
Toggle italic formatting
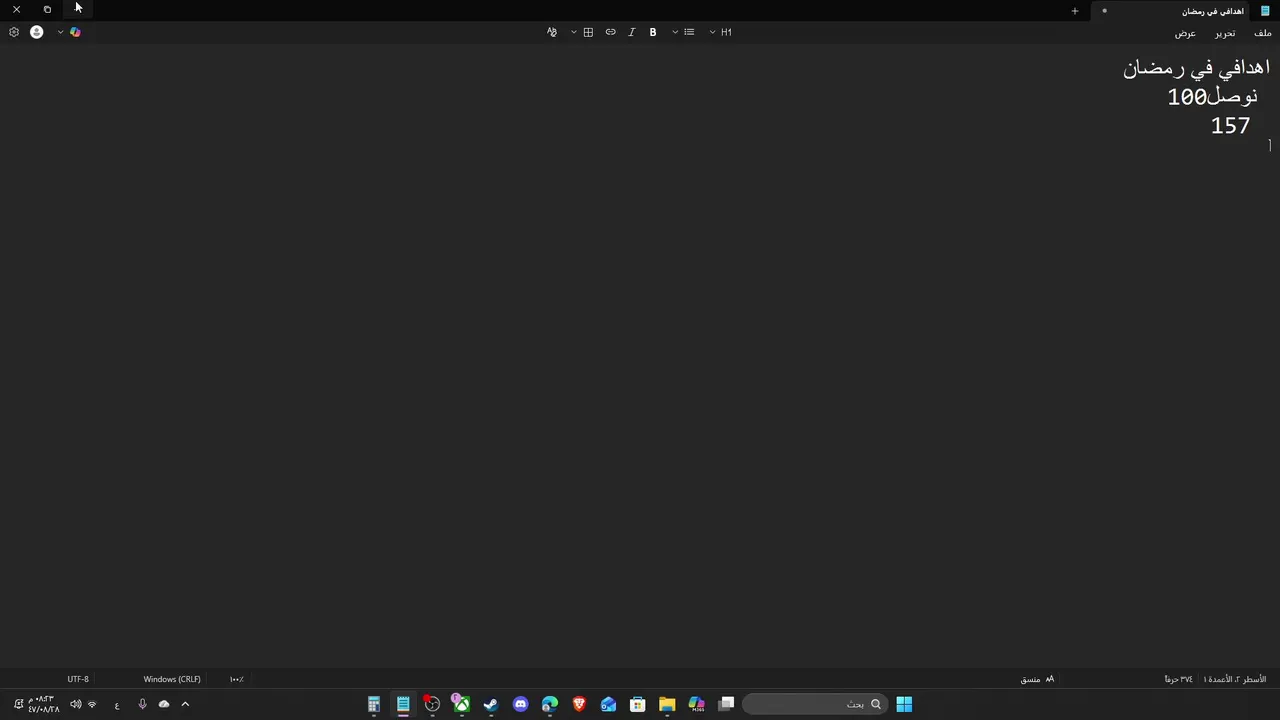point(631,32)
